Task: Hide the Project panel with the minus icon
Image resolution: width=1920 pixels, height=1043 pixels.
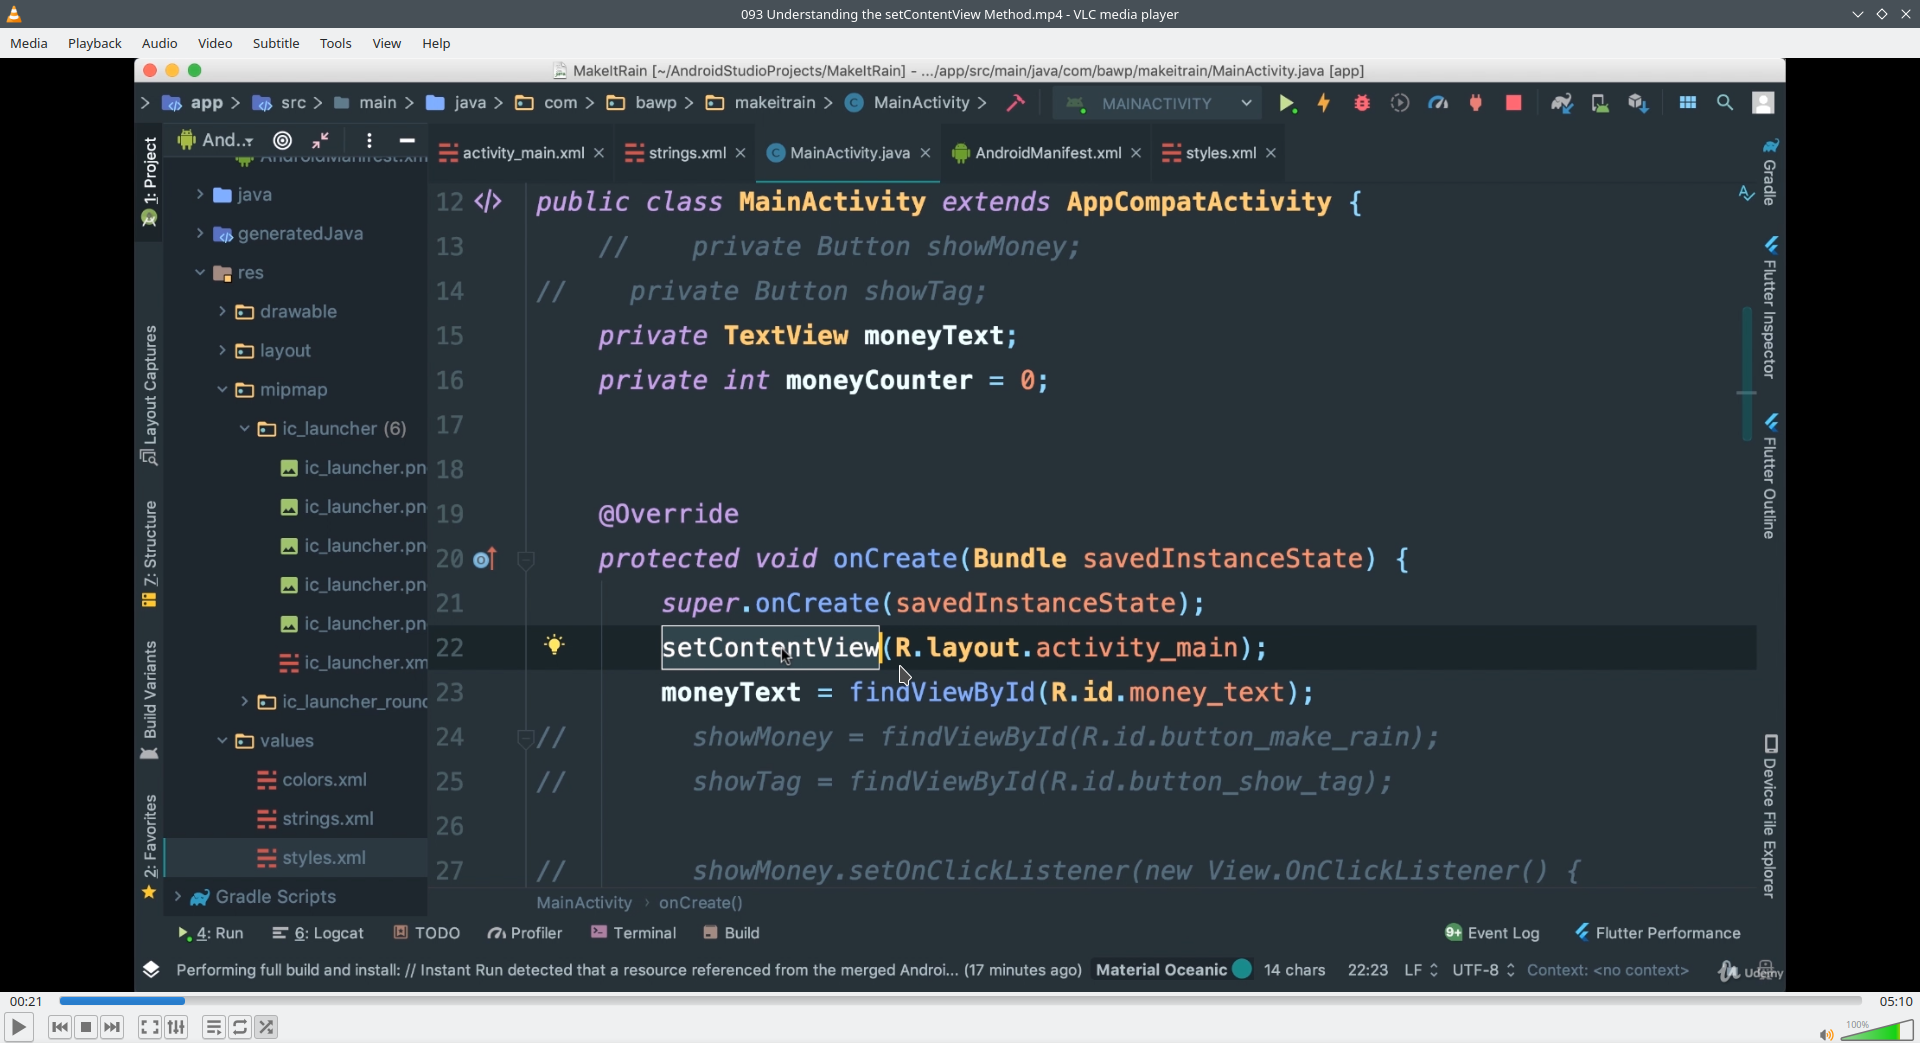Action: pyautogui.click(x=407, y=140)
